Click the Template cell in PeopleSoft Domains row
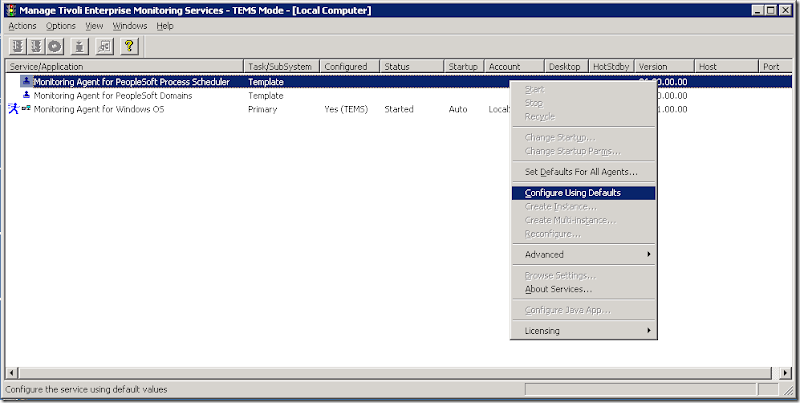 pyautogui.click(x=266, y=95)
